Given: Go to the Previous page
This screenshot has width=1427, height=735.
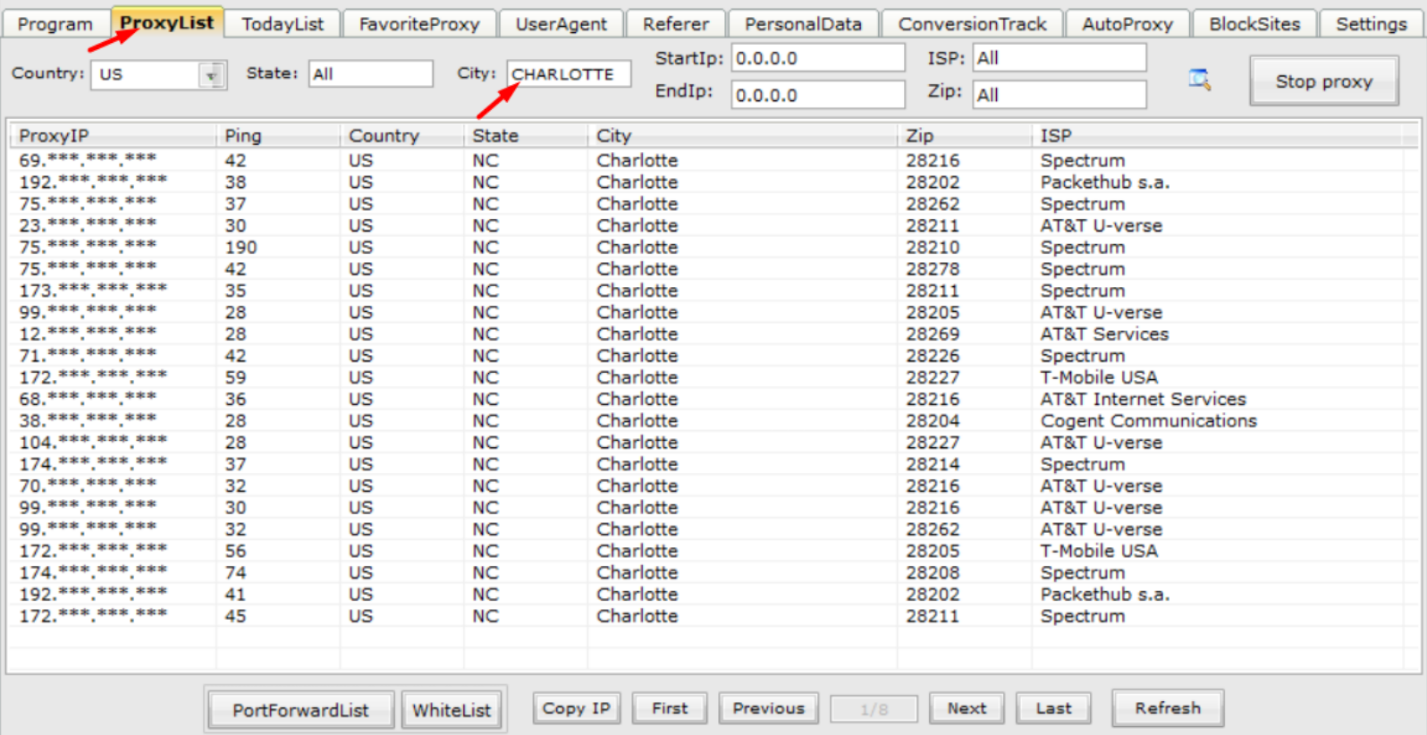Looking at the screenshot, I should (x=768, y=708).
